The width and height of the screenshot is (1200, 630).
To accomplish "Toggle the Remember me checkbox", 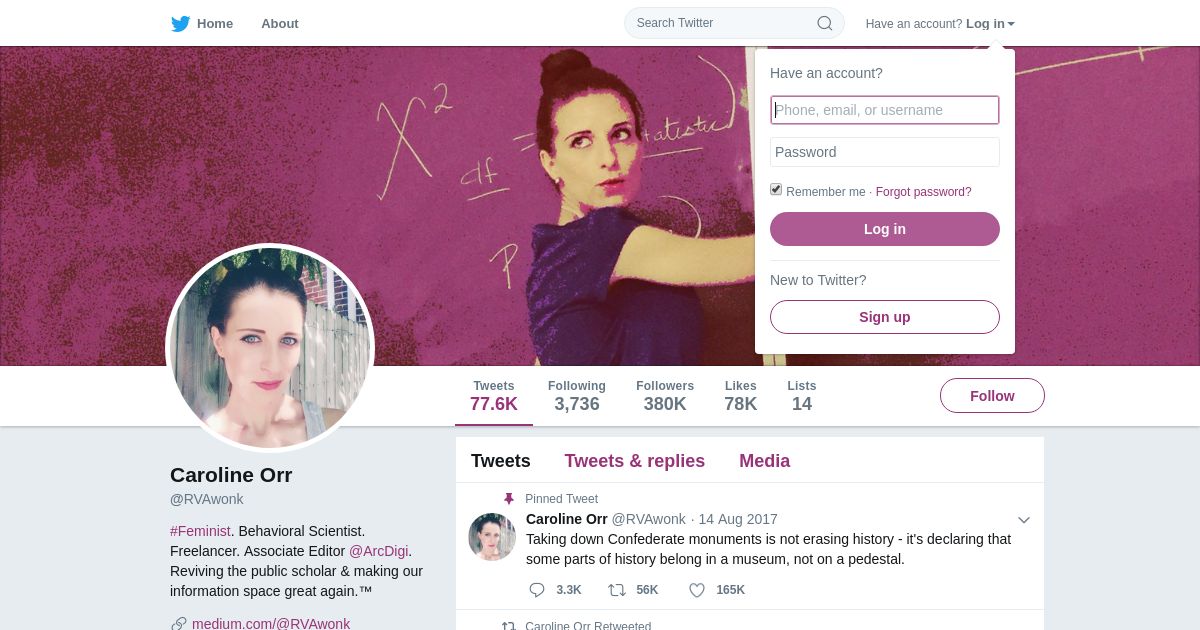I will [x=776, y=189].
